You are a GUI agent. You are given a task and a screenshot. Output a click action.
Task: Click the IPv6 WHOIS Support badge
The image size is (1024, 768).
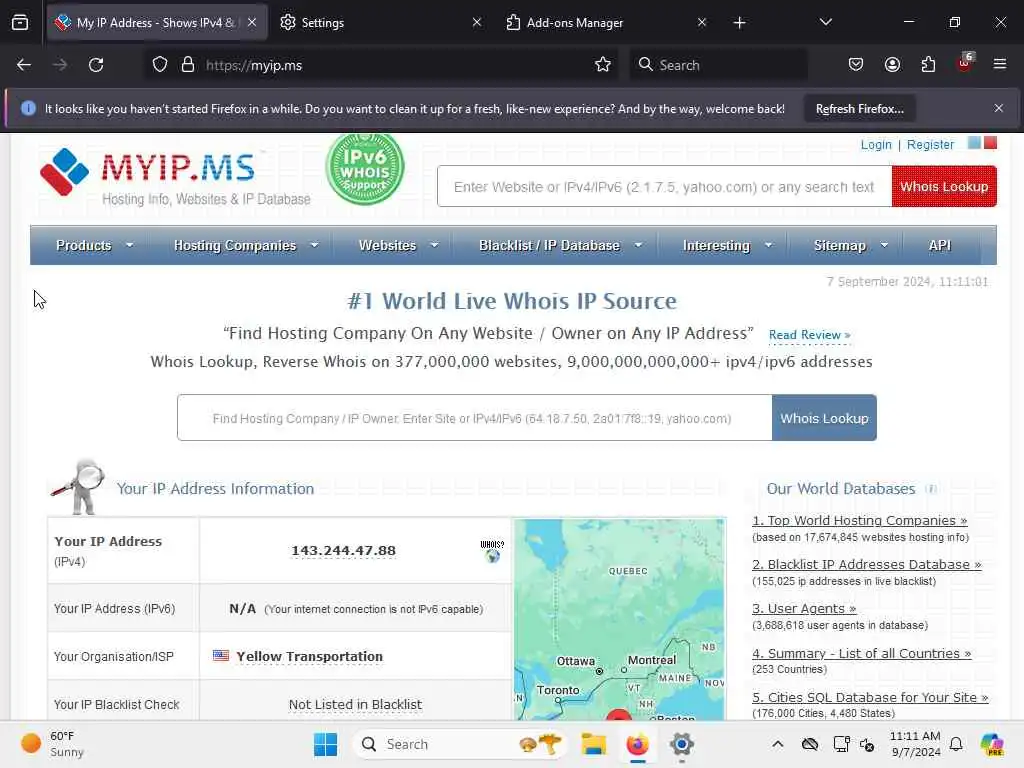tap(365, 169)
